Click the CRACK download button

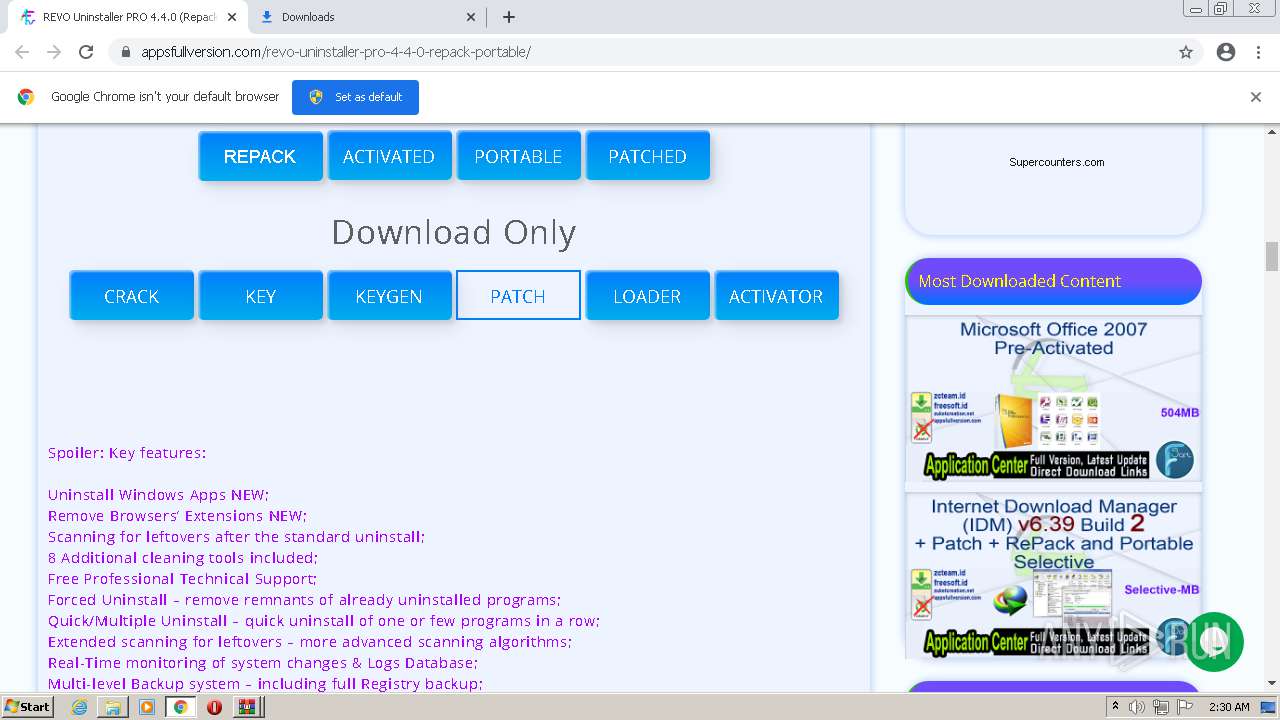132,296
